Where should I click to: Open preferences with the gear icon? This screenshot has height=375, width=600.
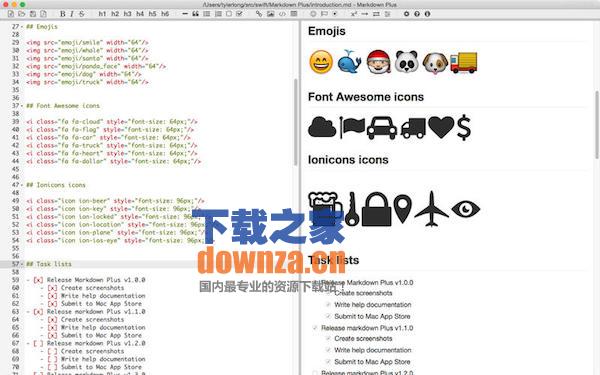[x=406, y=14]
